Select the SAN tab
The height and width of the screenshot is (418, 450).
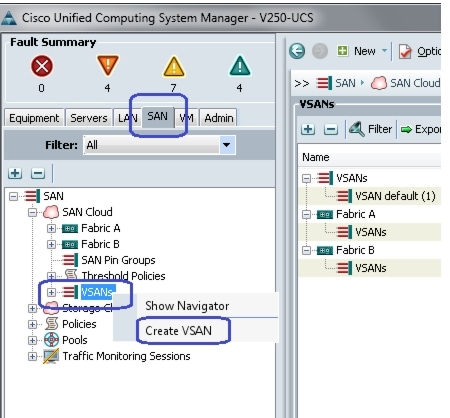158,117
